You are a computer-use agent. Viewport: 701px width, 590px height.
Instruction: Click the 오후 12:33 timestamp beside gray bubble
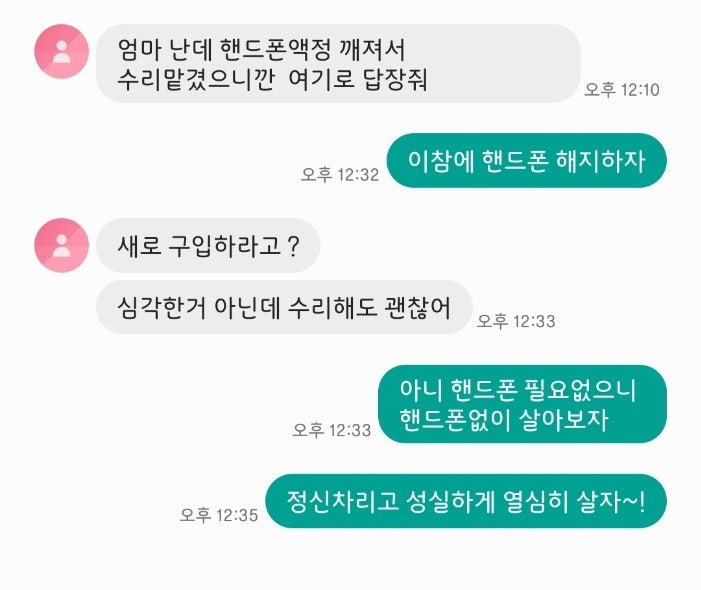point(516,321)
